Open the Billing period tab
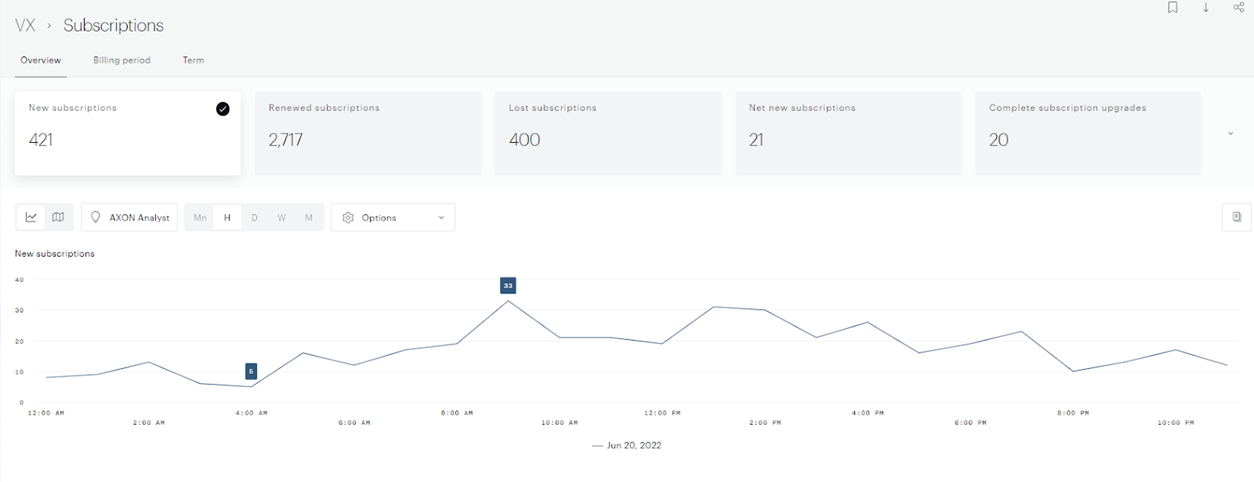This screenshot has height=482, width=1254. 121,60
